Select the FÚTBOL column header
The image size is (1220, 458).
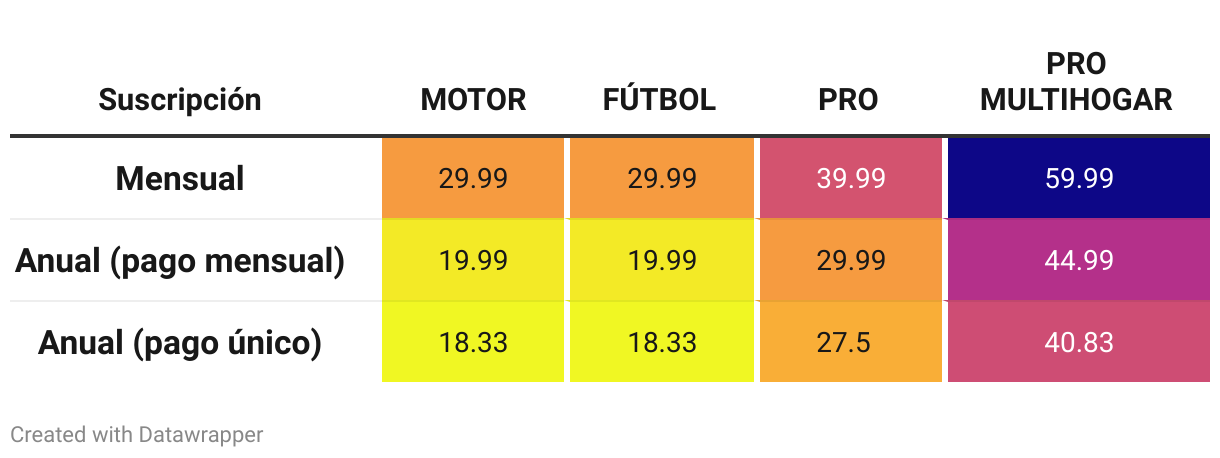(x=660, y=99)
